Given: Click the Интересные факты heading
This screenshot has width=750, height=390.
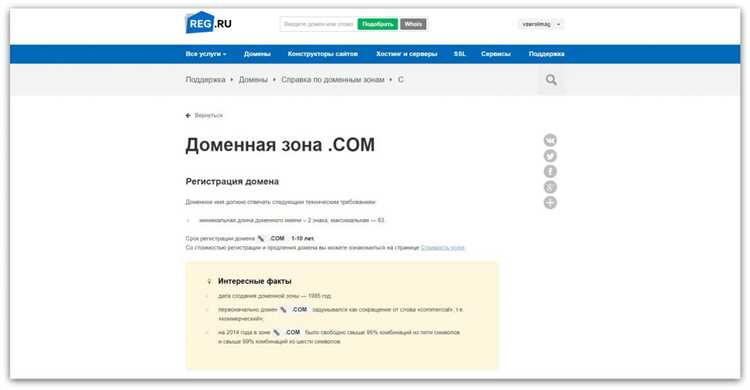Looking at the screenshot, I should coord(254,281).
